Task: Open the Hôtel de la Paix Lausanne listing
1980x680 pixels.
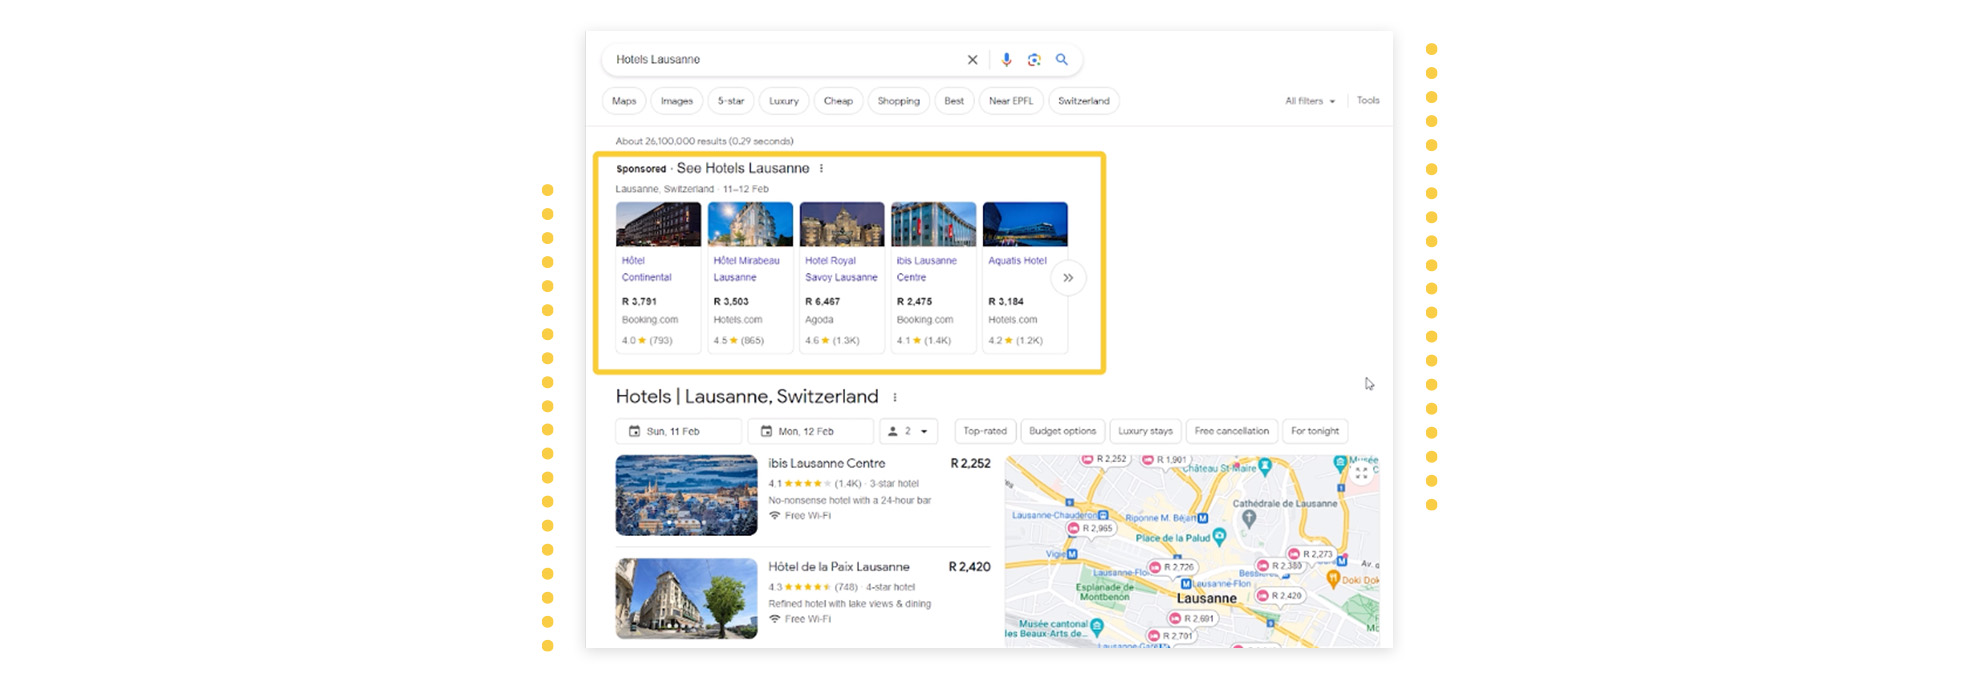Action: [x=839, y=567]
